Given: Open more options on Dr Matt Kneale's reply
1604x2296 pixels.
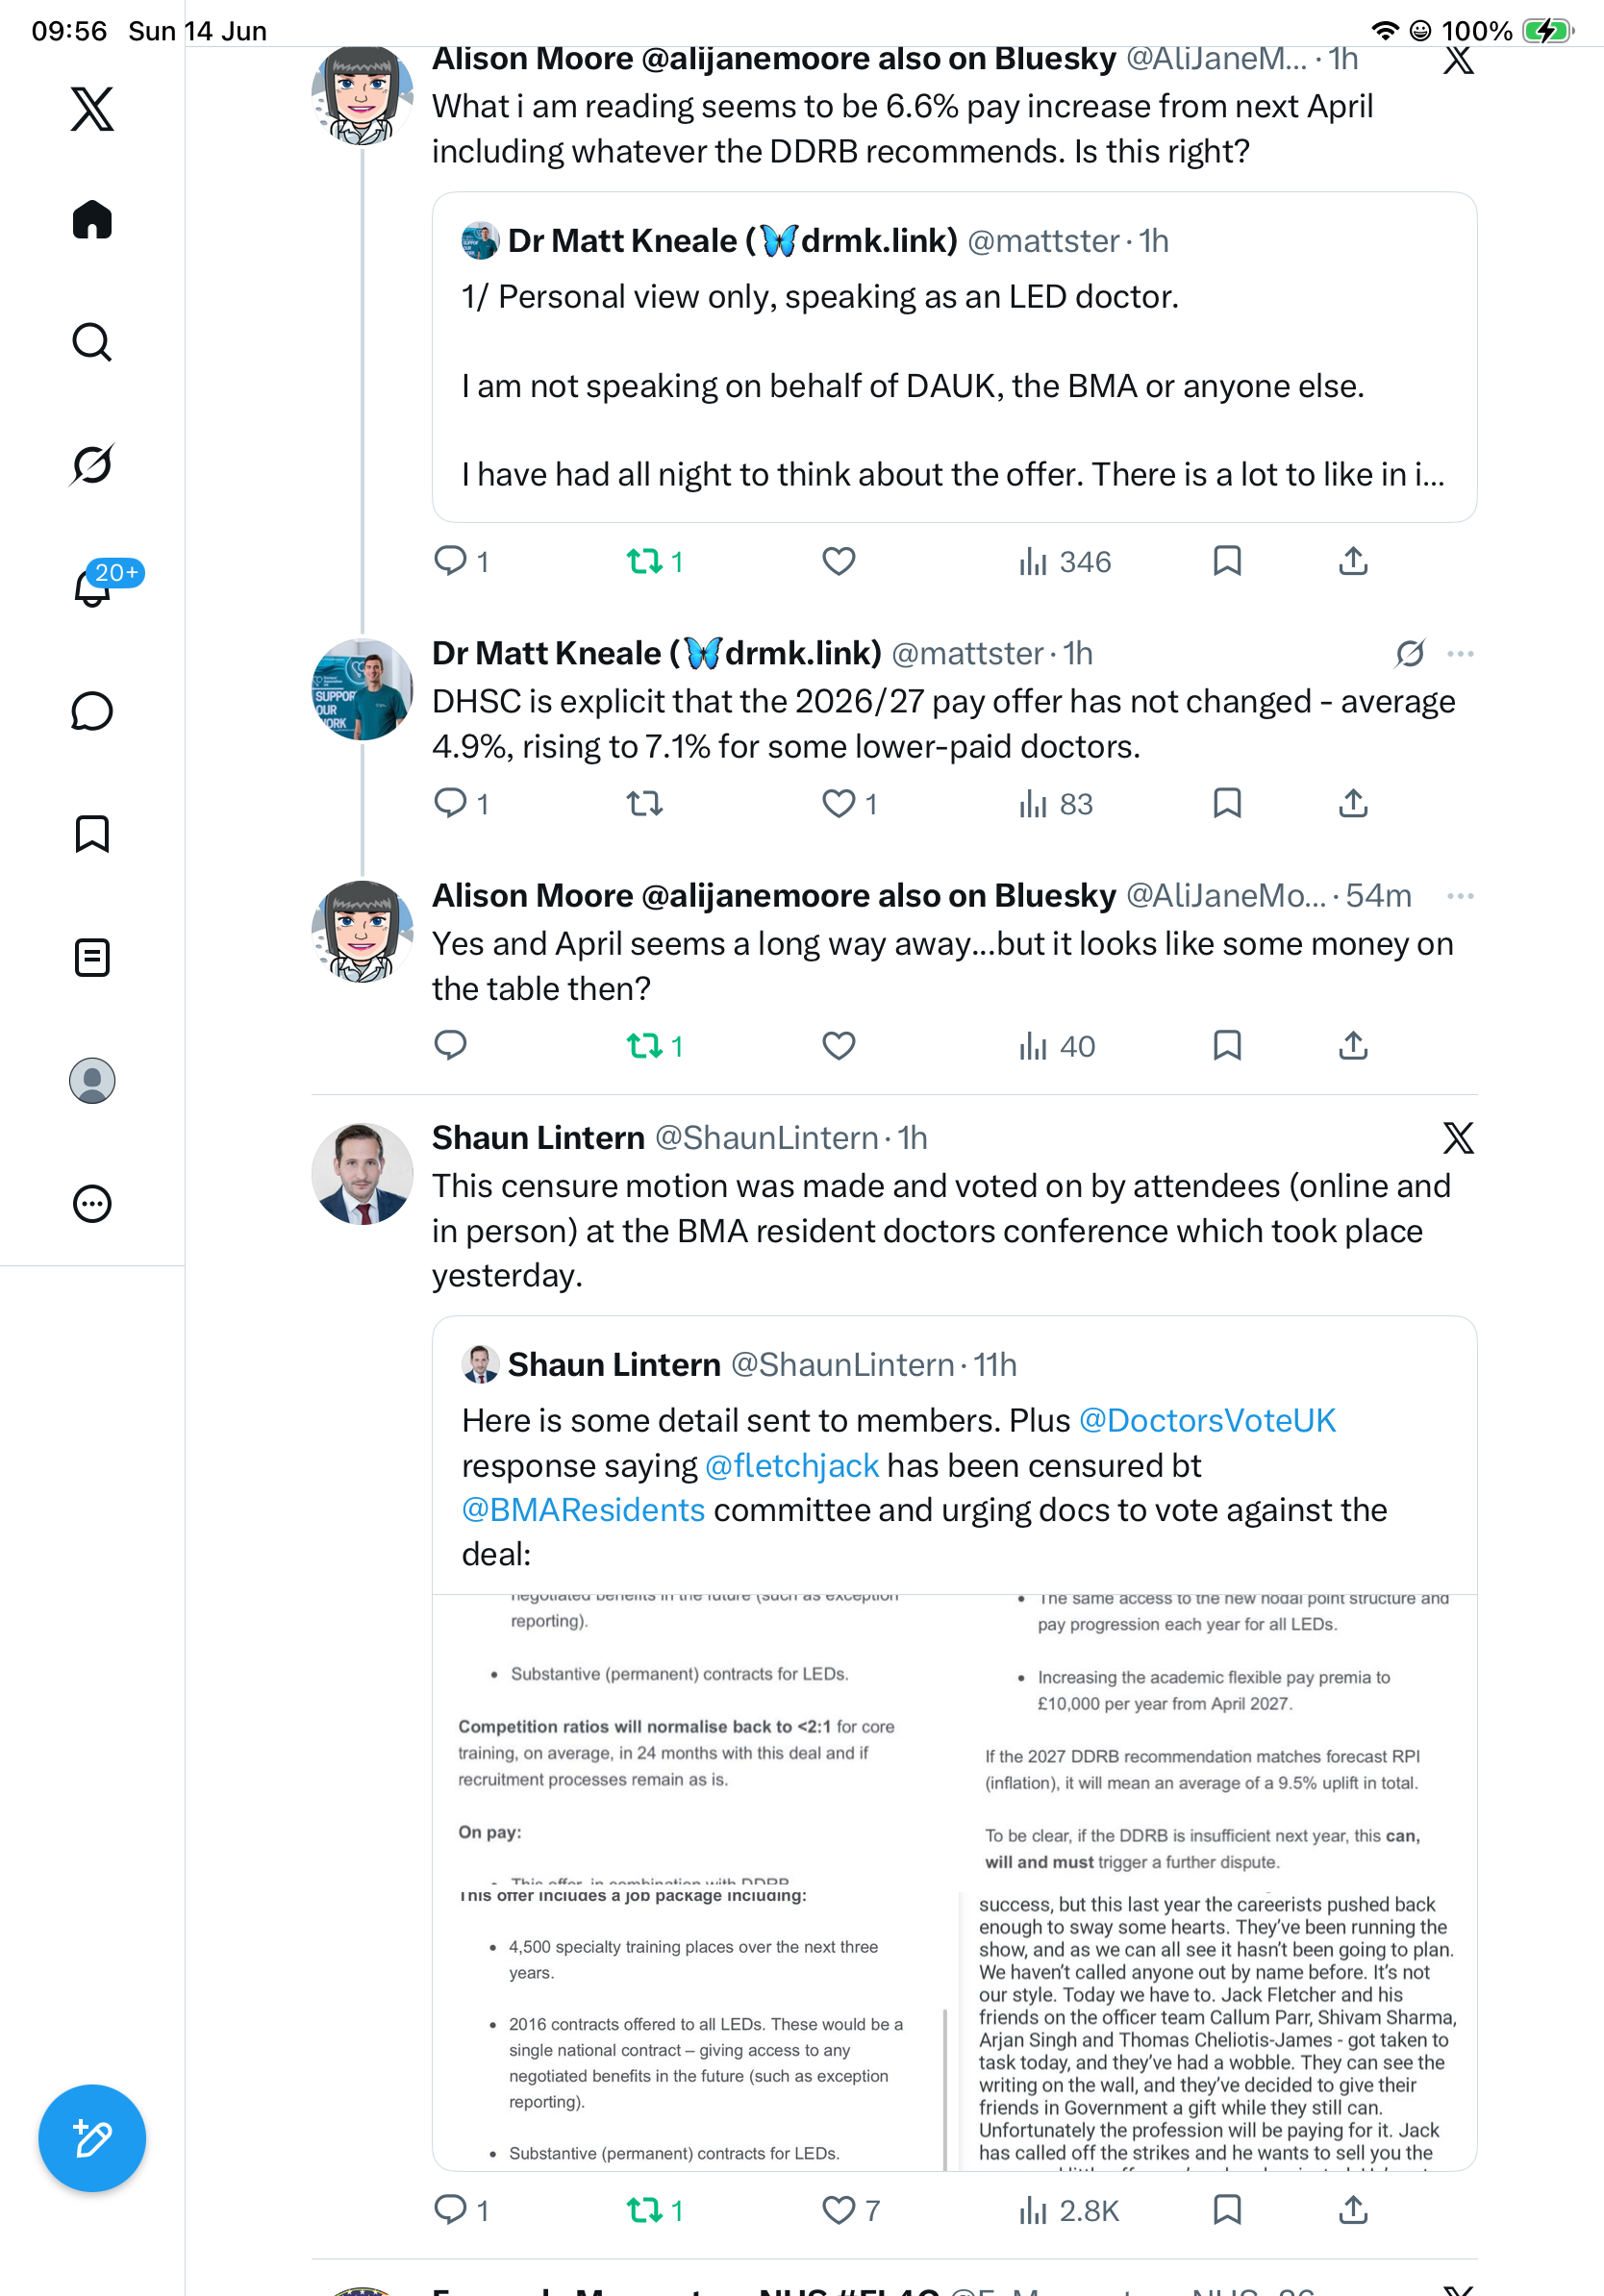Looking at the screenshot, I should tap(1460, 654).
